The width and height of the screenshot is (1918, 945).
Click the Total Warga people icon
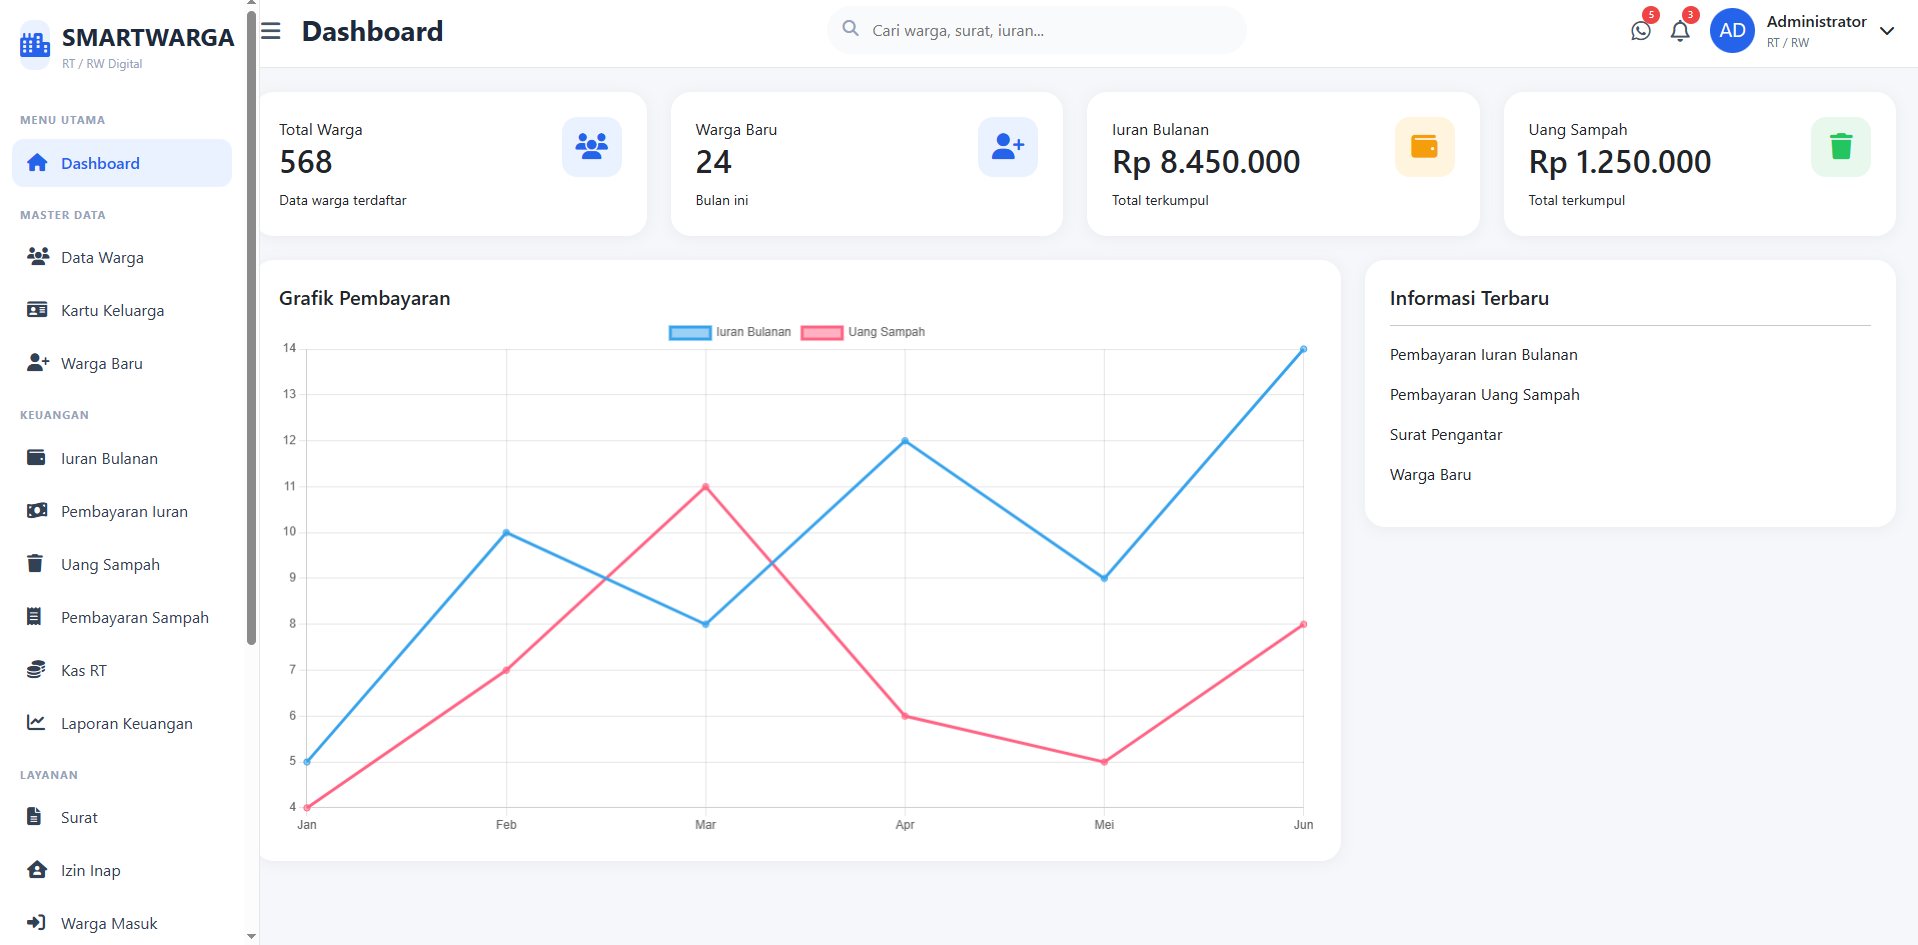(x=592, y=147)
